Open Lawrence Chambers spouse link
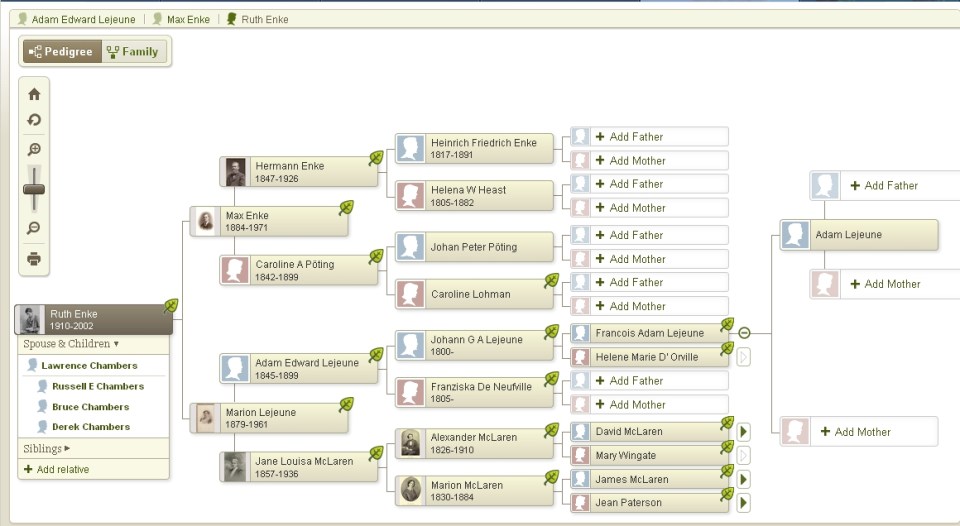960x526 pixels. click(89, 366)
